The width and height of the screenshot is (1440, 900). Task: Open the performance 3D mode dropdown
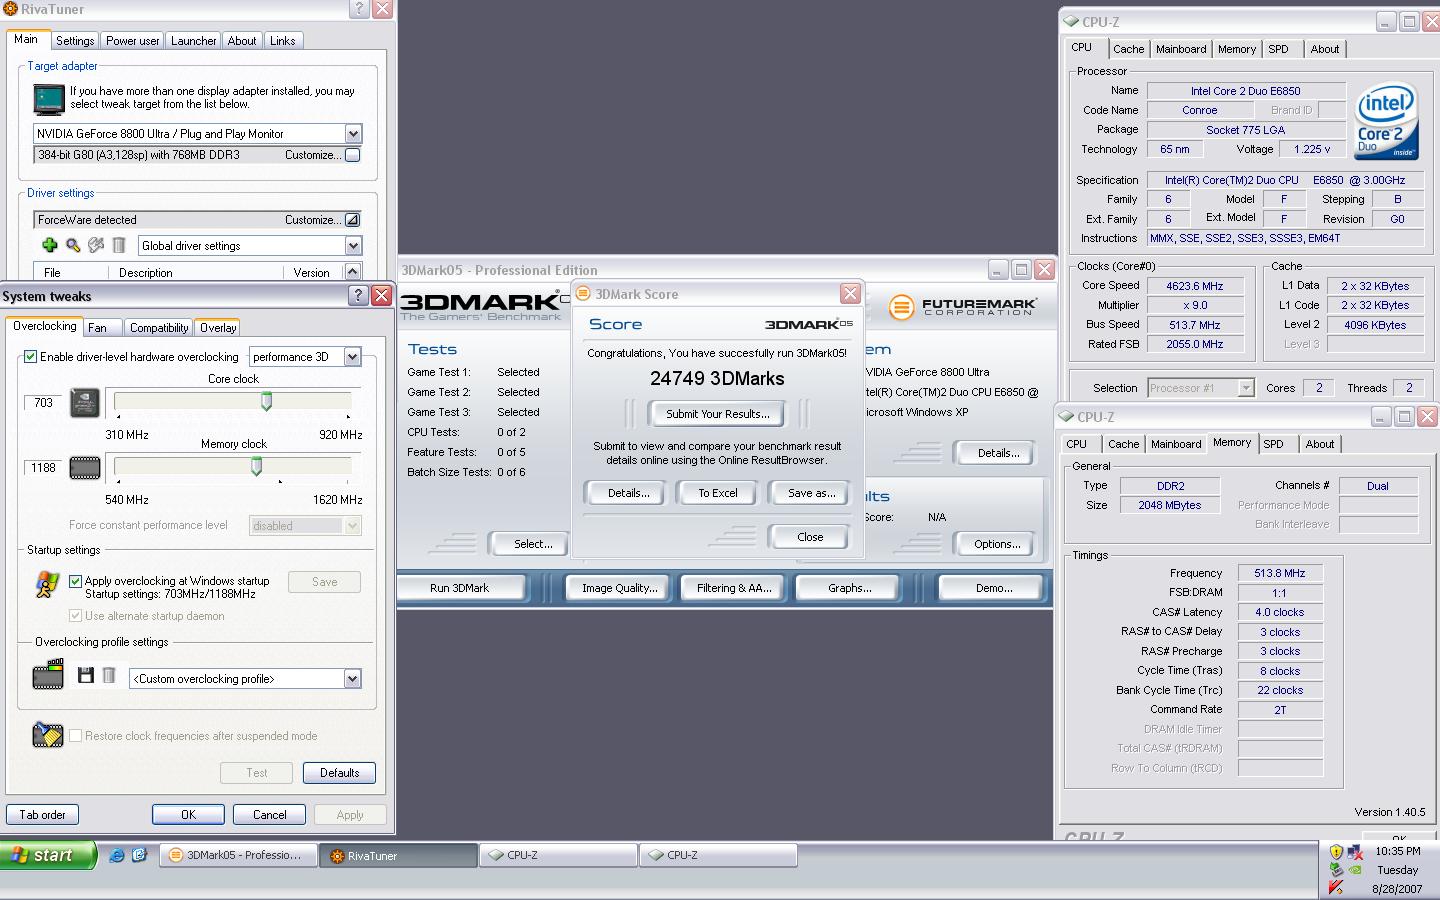click(x=352, y=357)
